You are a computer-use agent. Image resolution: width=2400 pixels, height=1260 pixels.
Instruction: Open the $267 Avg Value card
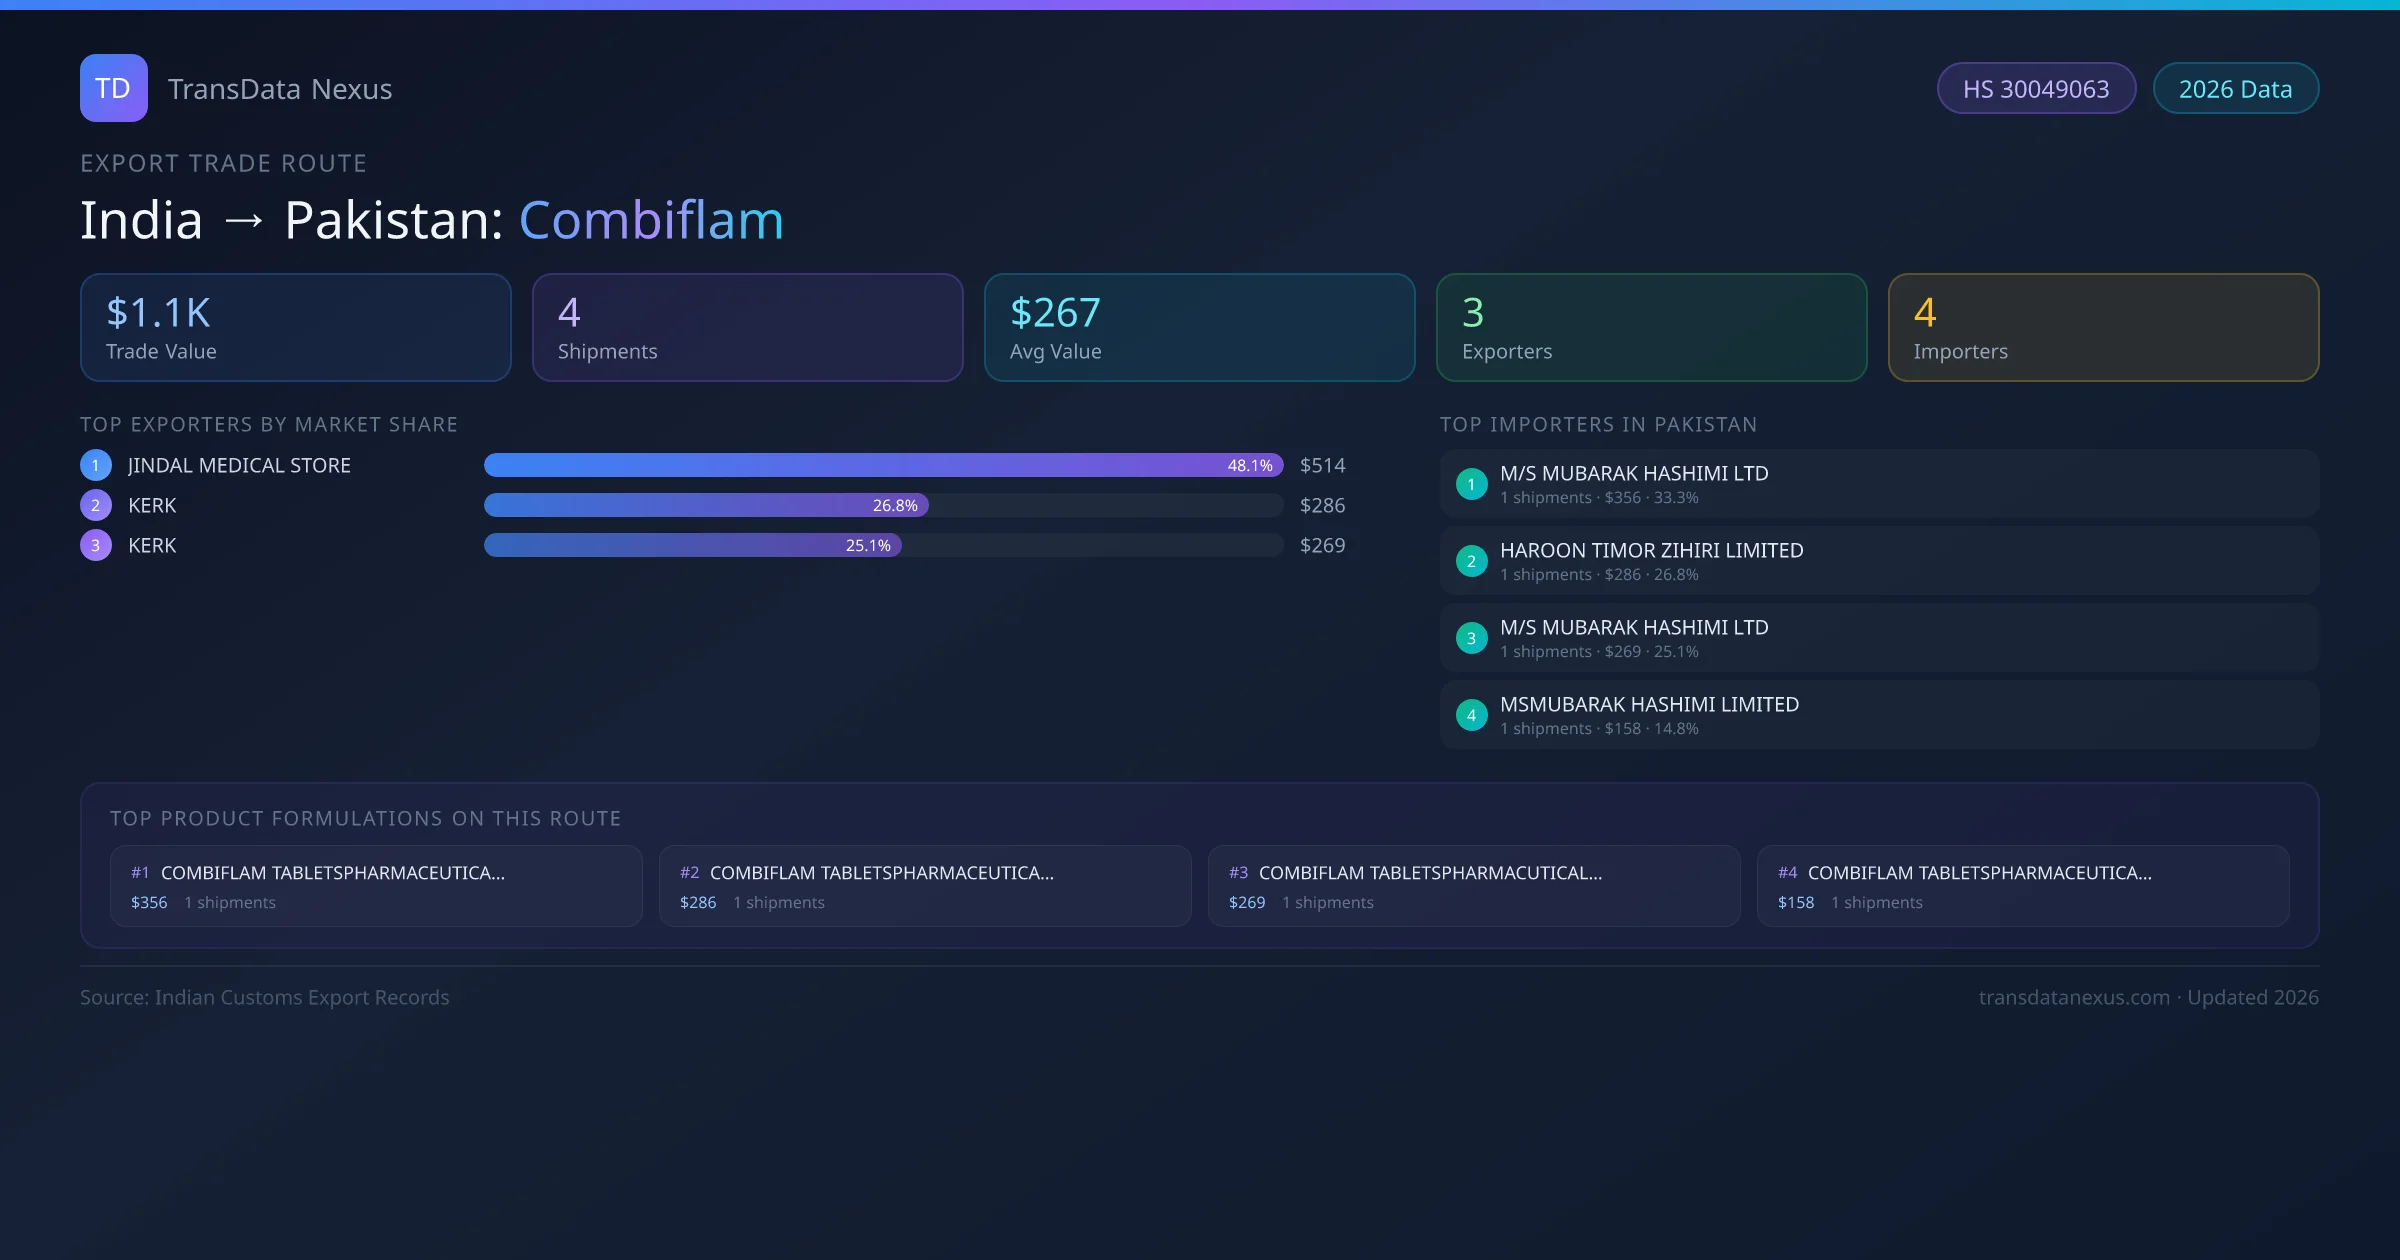(1199, 328)
